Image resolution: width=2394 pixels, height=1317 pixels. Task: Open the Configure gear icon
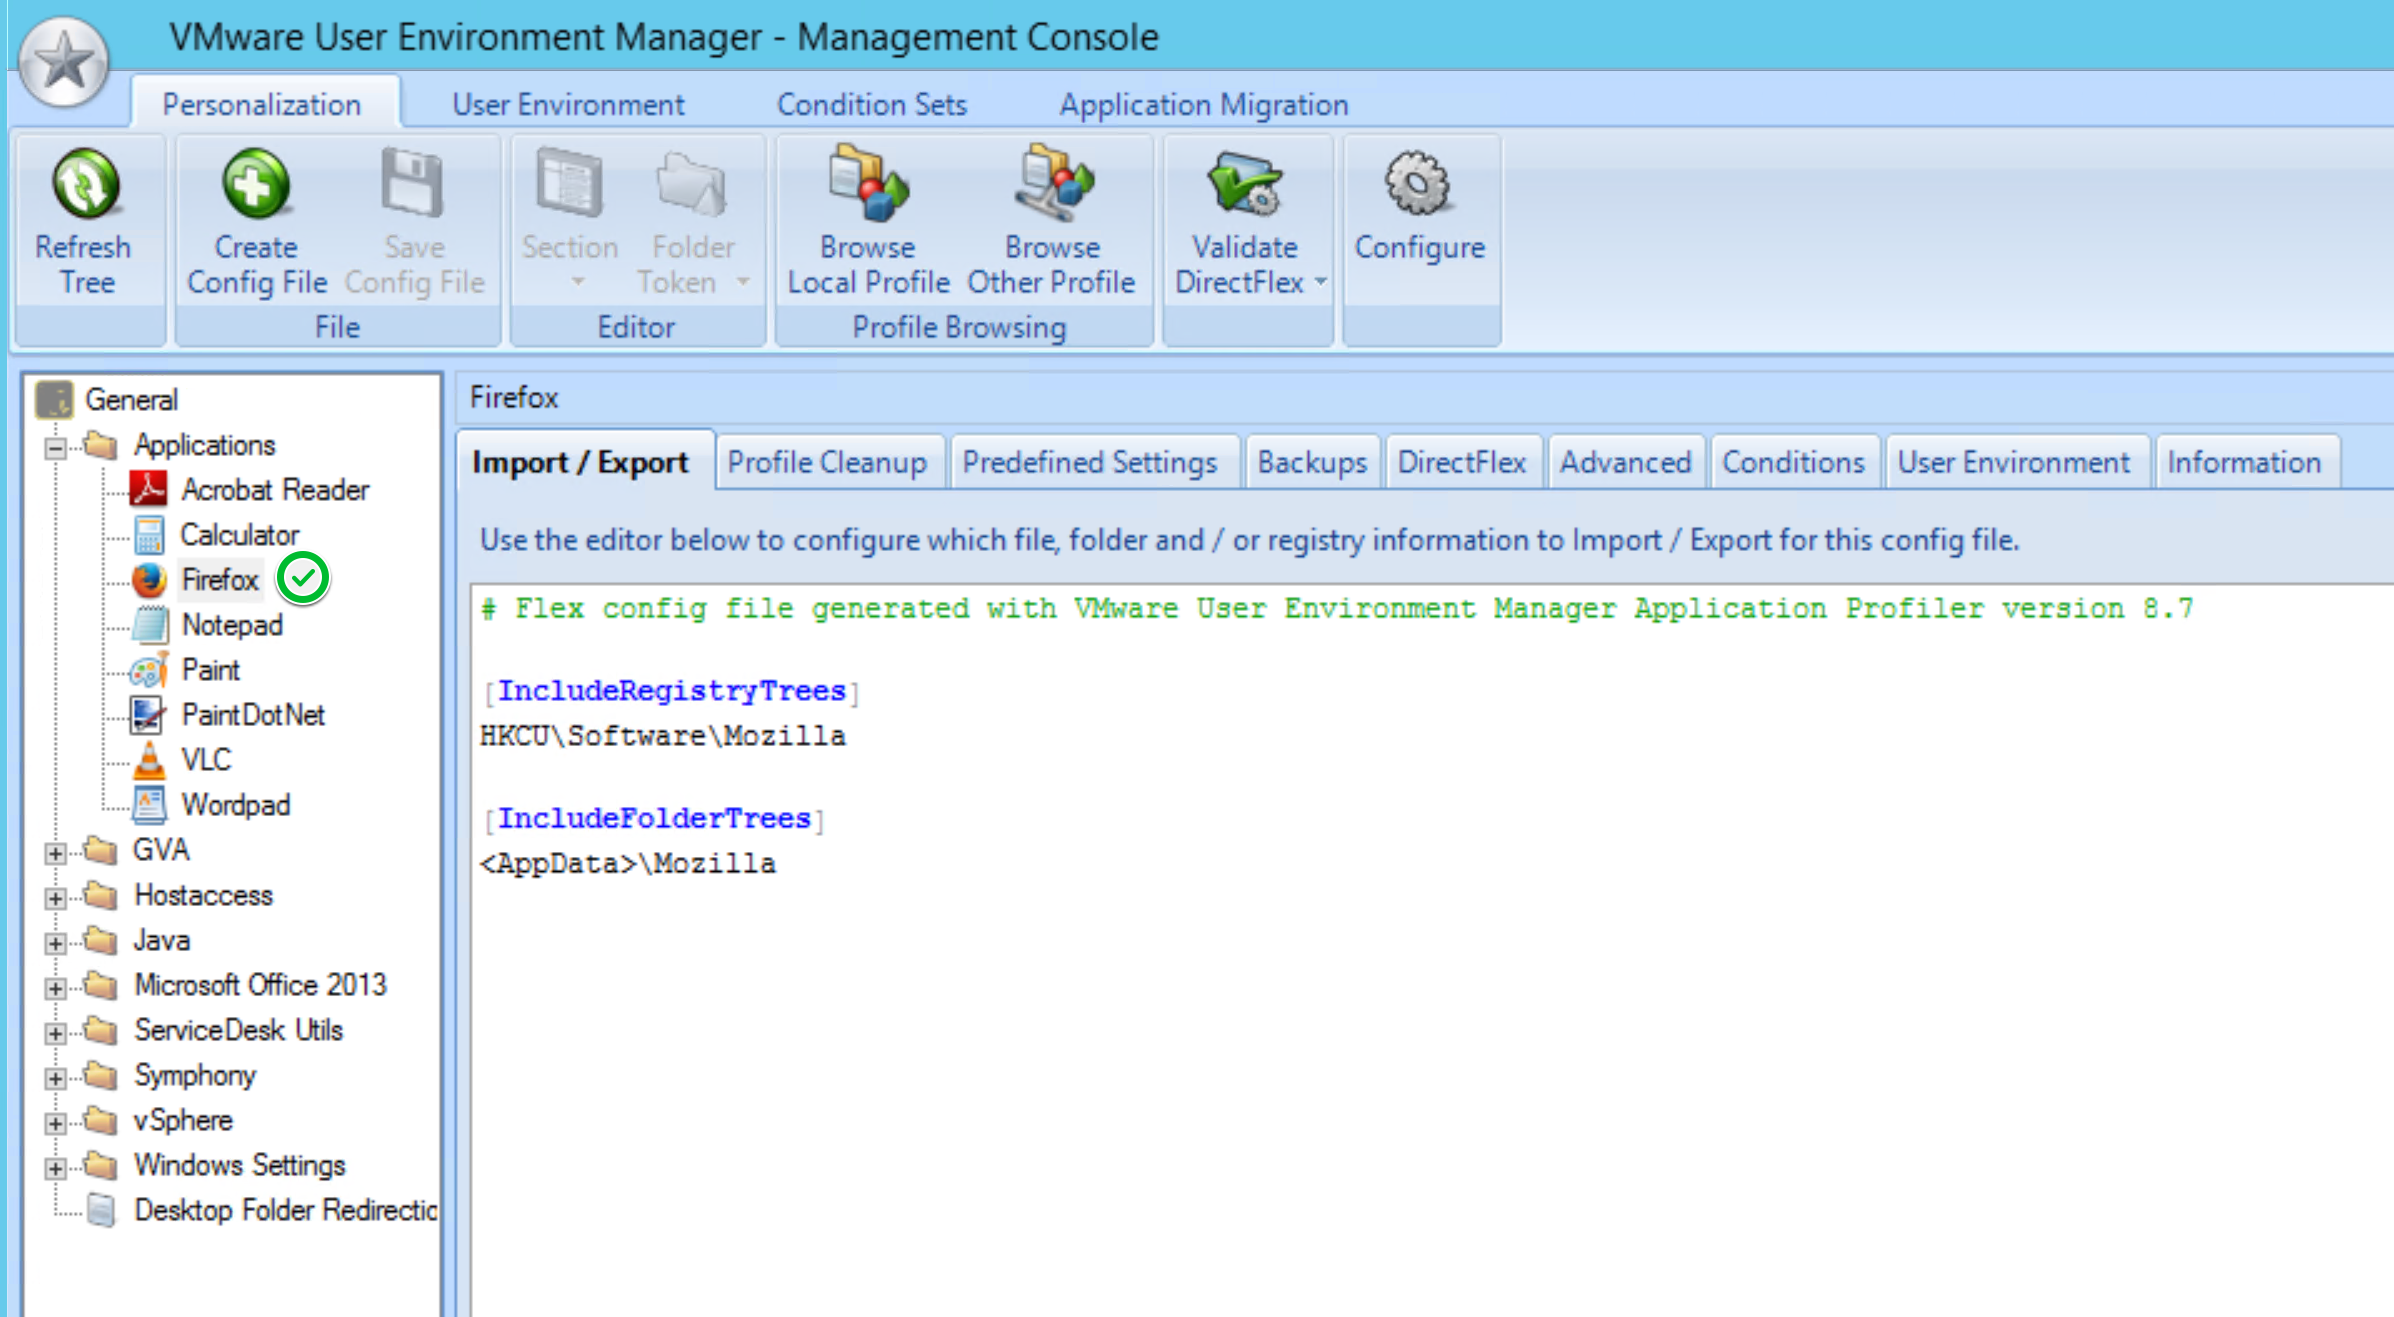tap(1418, 184)
